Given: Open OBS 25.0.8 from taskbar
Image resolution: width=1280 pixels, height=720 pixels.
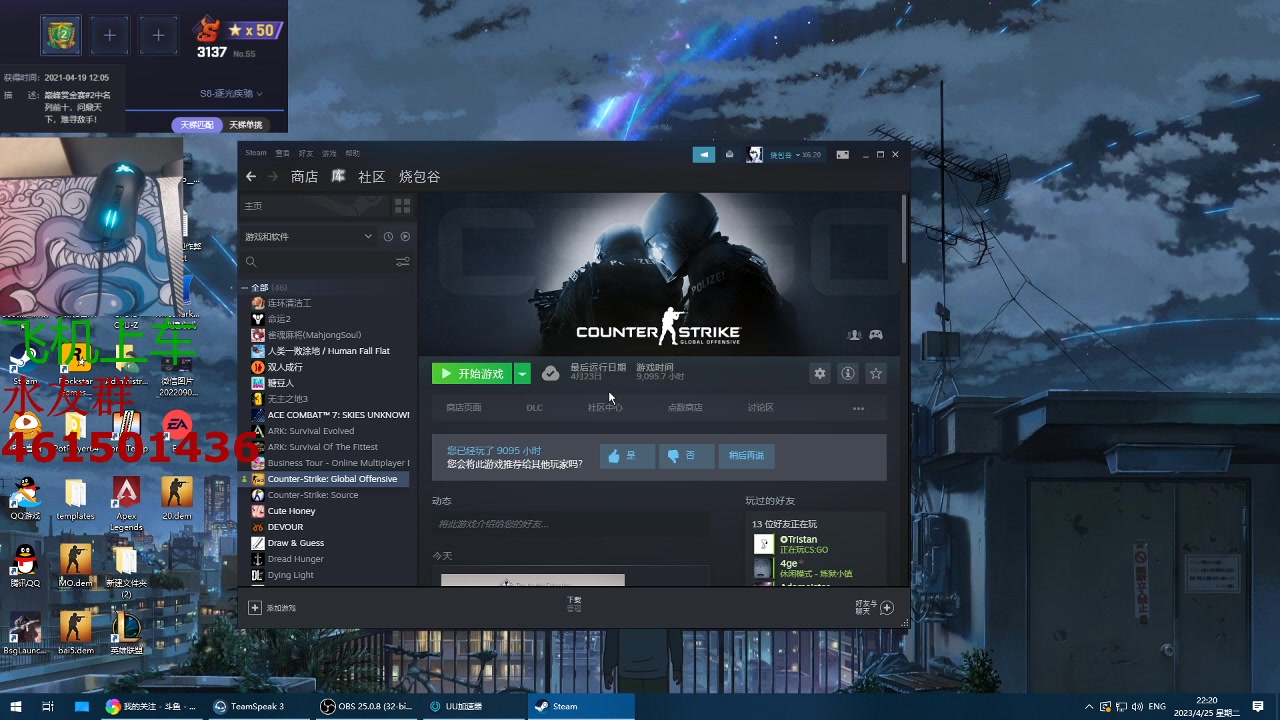Looking at the screenshot, I should (366, 706).
